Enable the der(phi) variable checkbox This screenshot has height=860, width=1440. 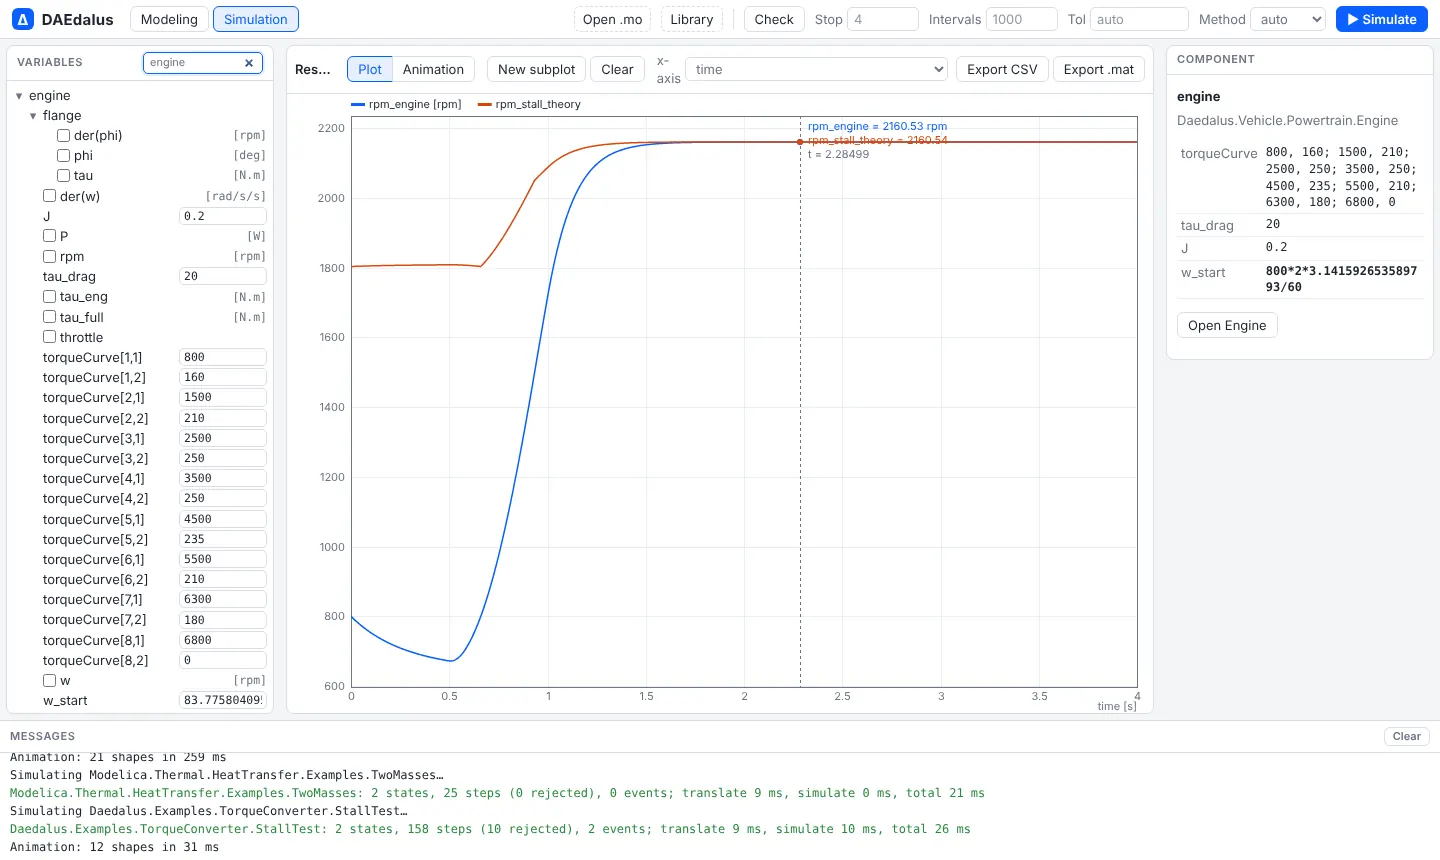click(63, 135)
